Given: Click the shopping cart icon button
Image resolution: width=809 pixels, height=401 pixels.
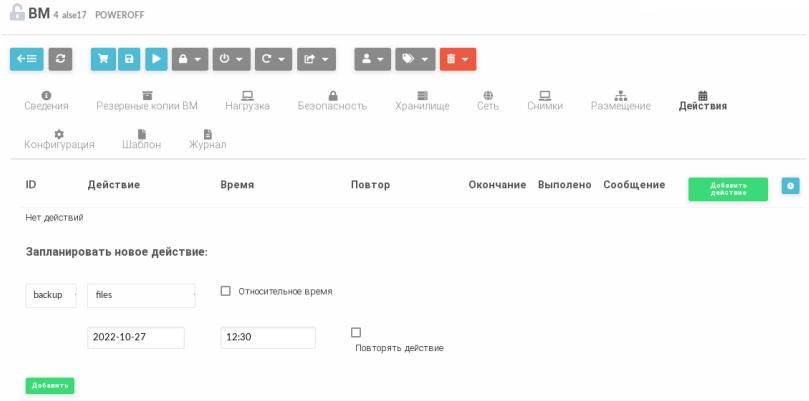Looking at the screenshot, I should [x=103, y=60].
